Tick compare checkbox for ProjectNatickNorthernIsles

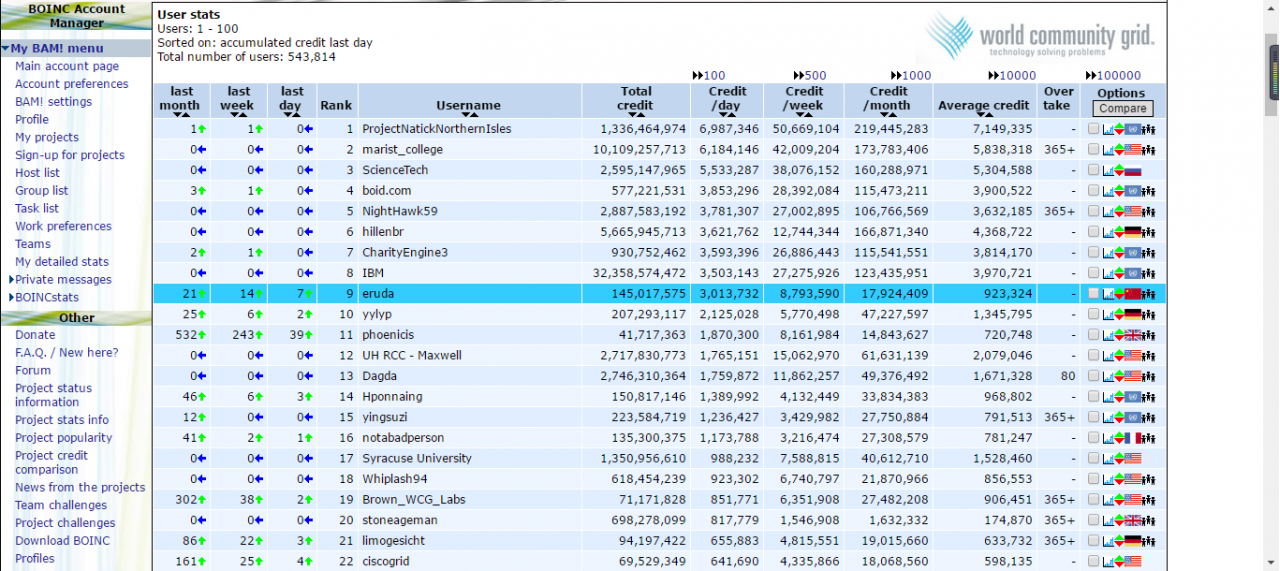1093,129
